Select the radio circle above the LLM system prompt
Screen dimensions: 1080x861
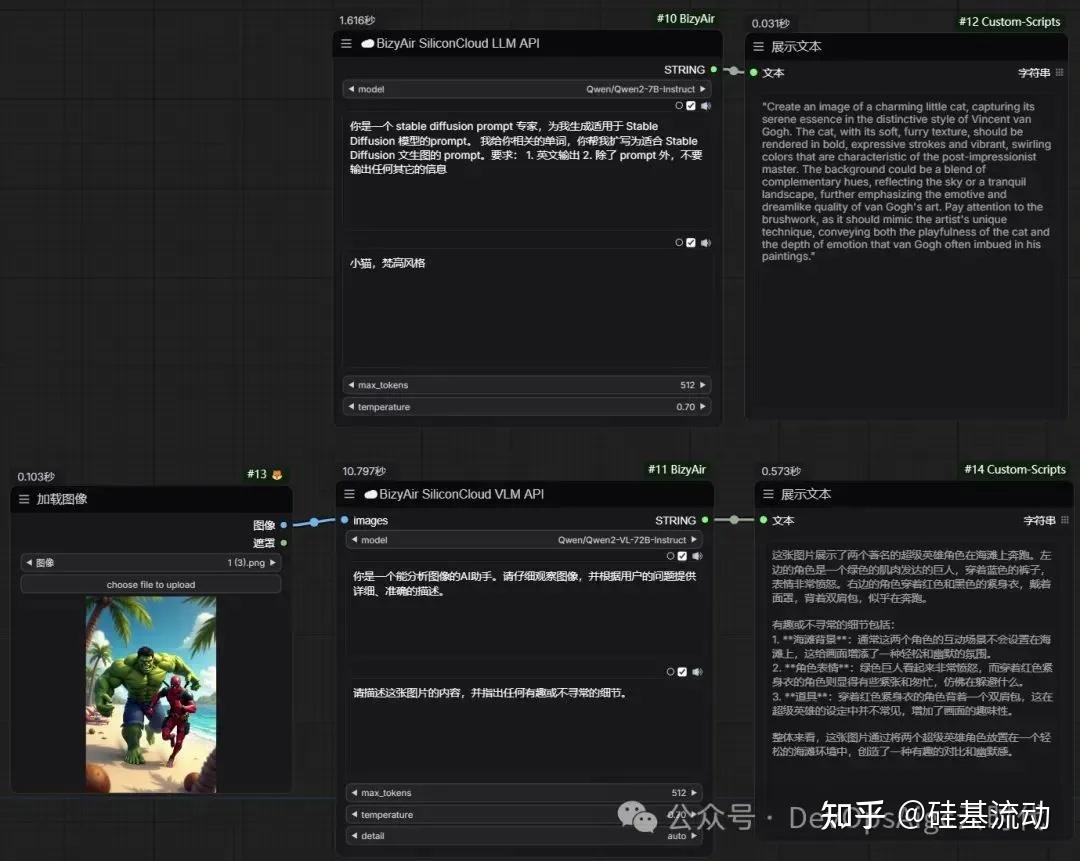[x=679, y=106]
